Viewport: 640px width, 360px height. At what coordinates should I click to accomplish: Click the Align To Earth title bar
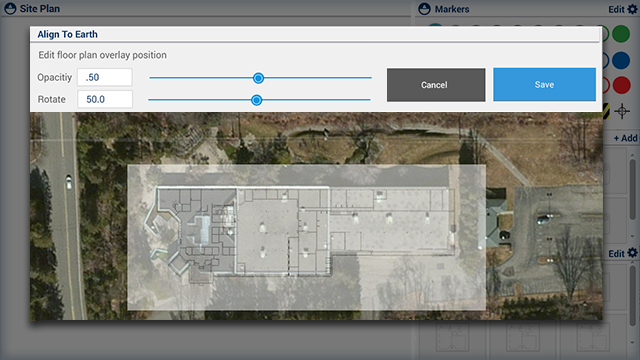(314, 34)
